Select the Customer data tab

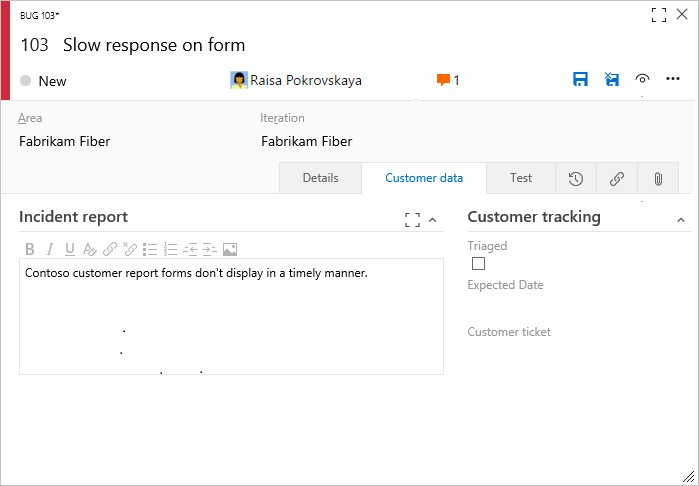click(424, 178)
